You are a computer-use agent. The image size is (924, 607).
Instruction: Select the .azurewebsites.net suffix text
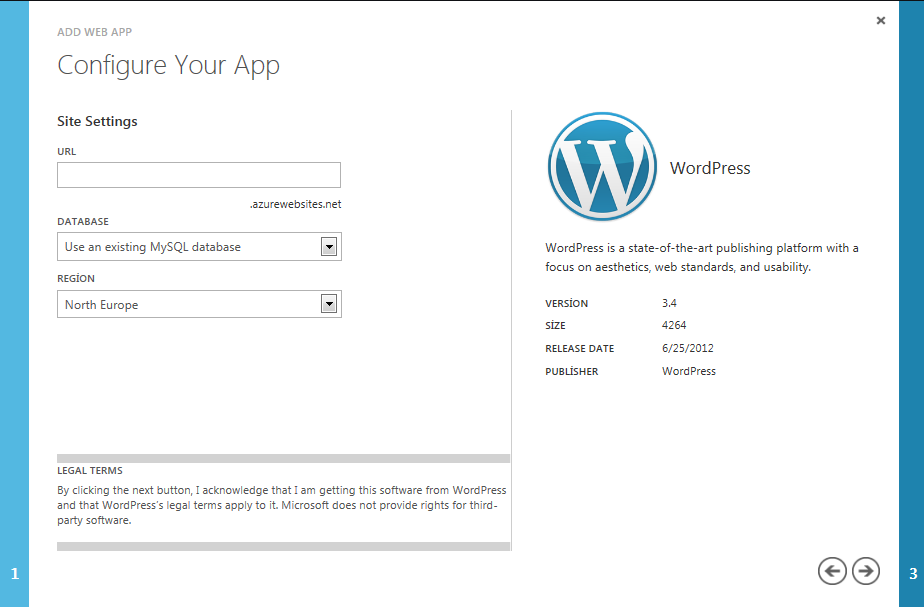[x=295, y=204]
